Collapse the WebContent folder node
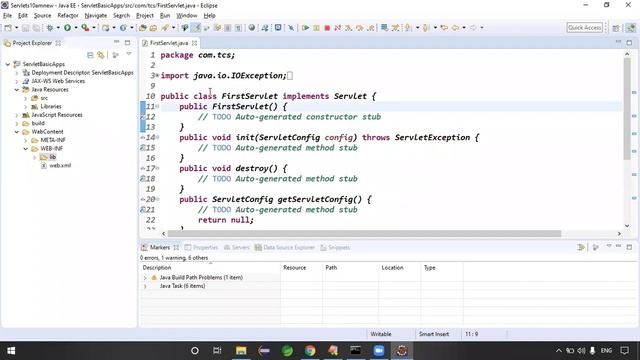 (x=17, y=132)
